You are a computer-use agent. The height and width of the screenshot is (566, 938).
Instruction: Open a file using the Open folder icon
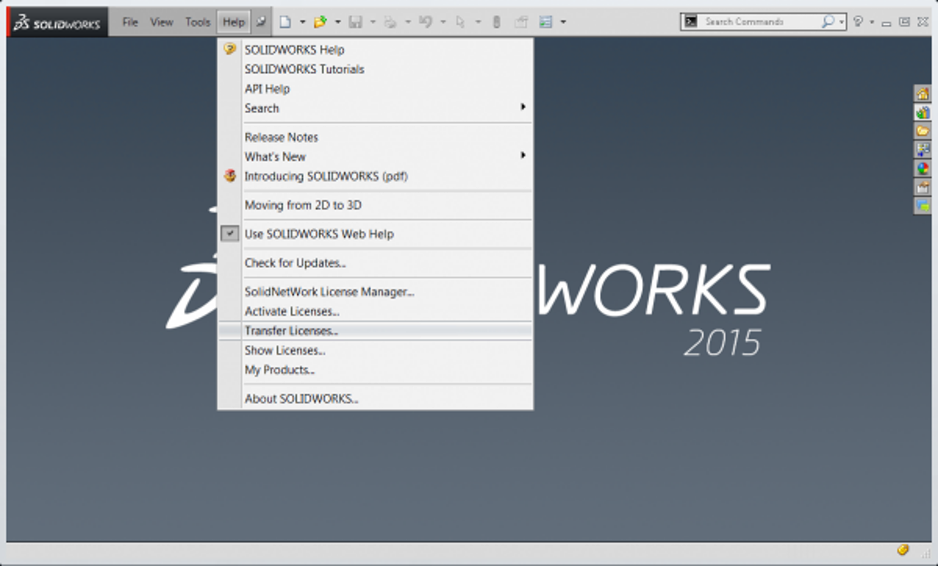click(x=321, y=22)
